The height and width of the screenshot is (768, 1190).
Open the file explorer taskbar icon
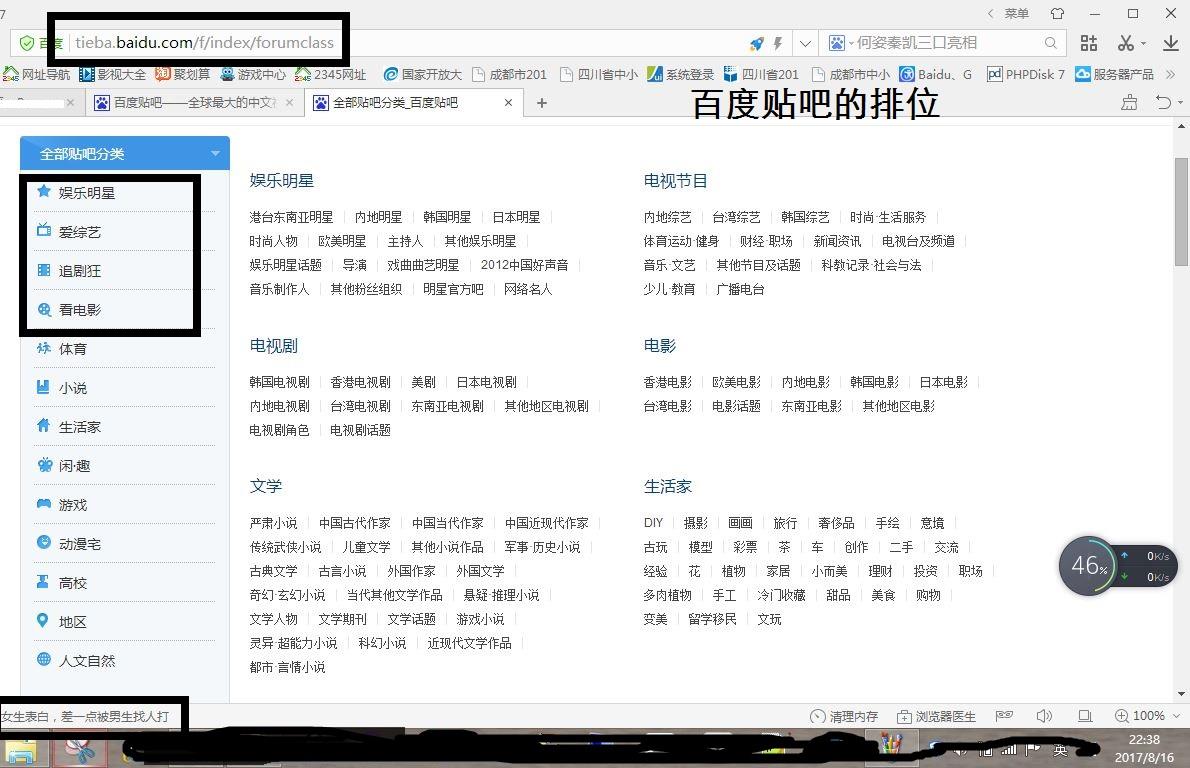coord(20,751)
